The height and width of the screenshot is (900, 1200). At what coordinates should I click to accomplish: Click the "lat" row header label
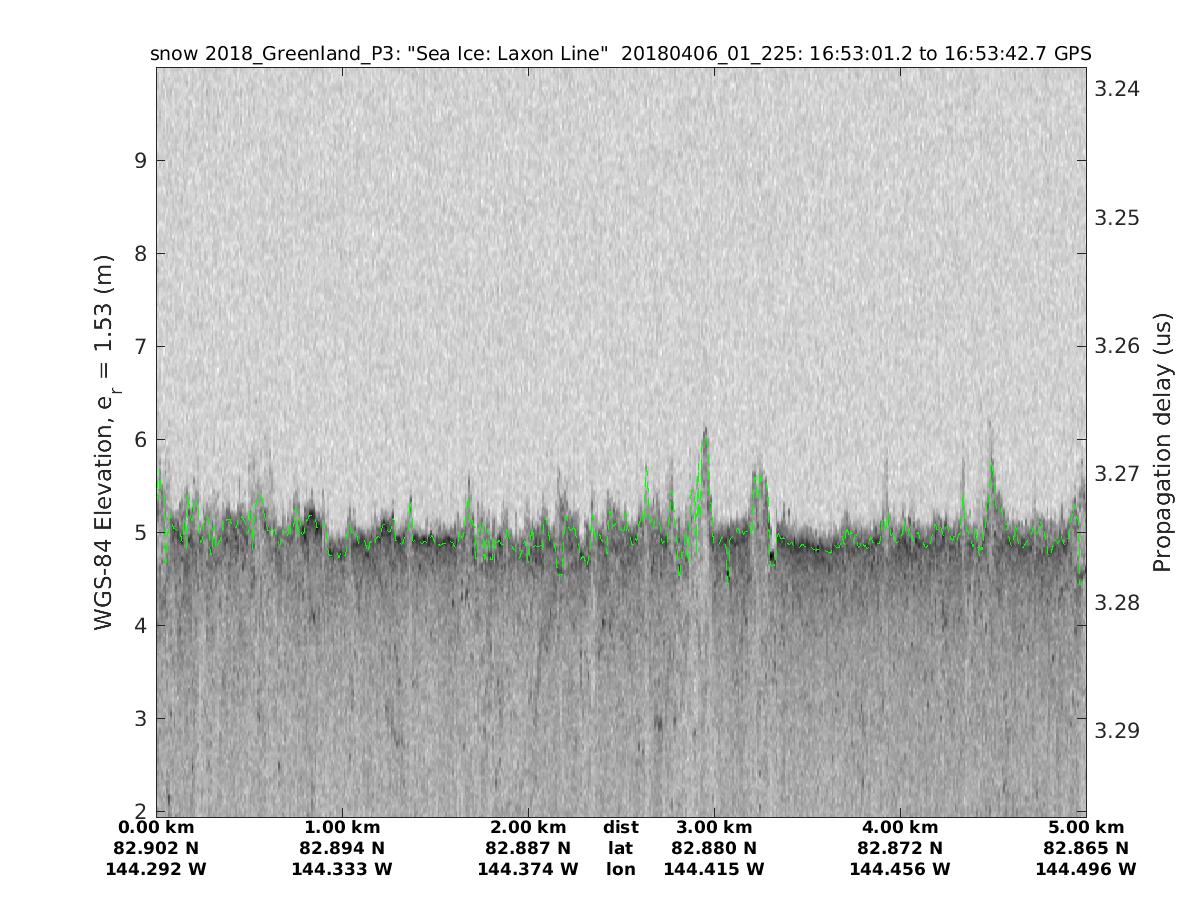coord(620,849)
